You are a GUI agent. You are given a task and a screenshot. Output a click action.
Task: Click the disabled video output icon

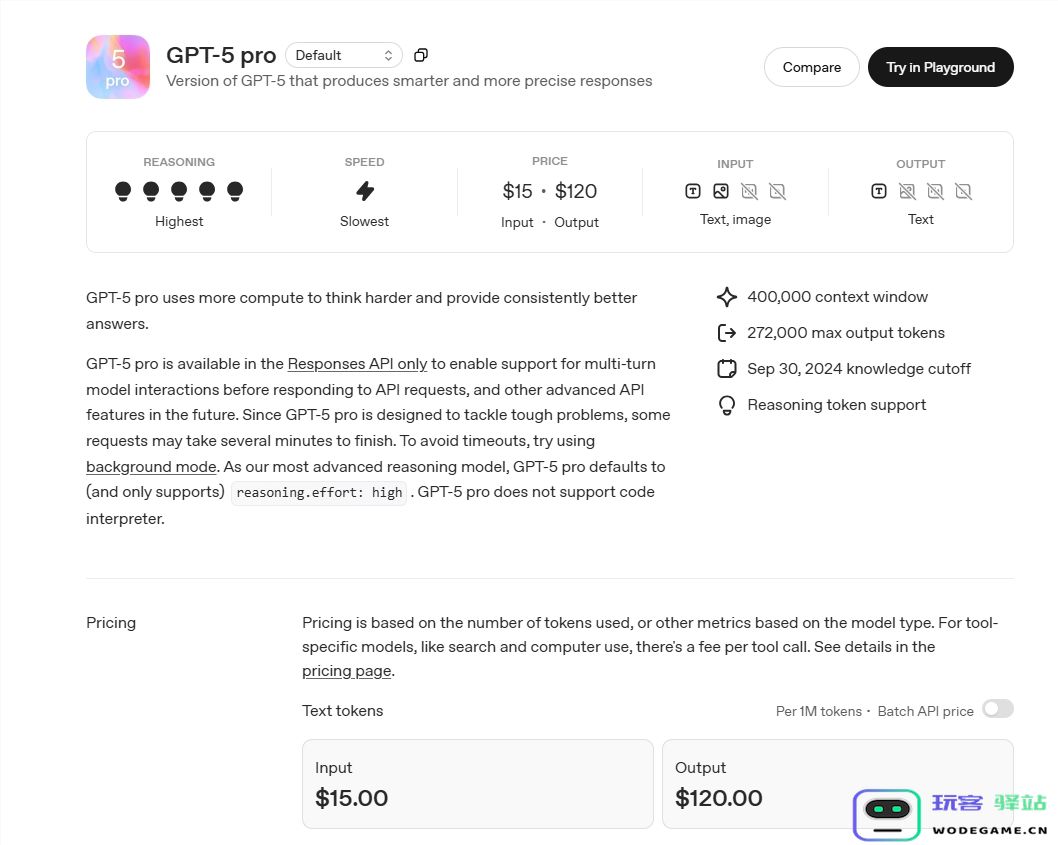pyautogui.click(x=963, y=191)
